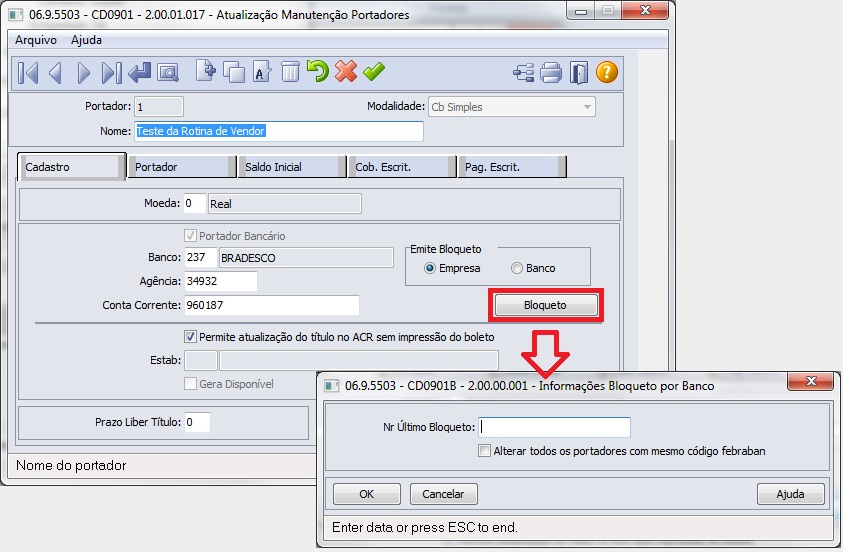Screen dimensions: 843x552
Task: Toggle Permite atualização do título checkbox
Action: (190, 336)
